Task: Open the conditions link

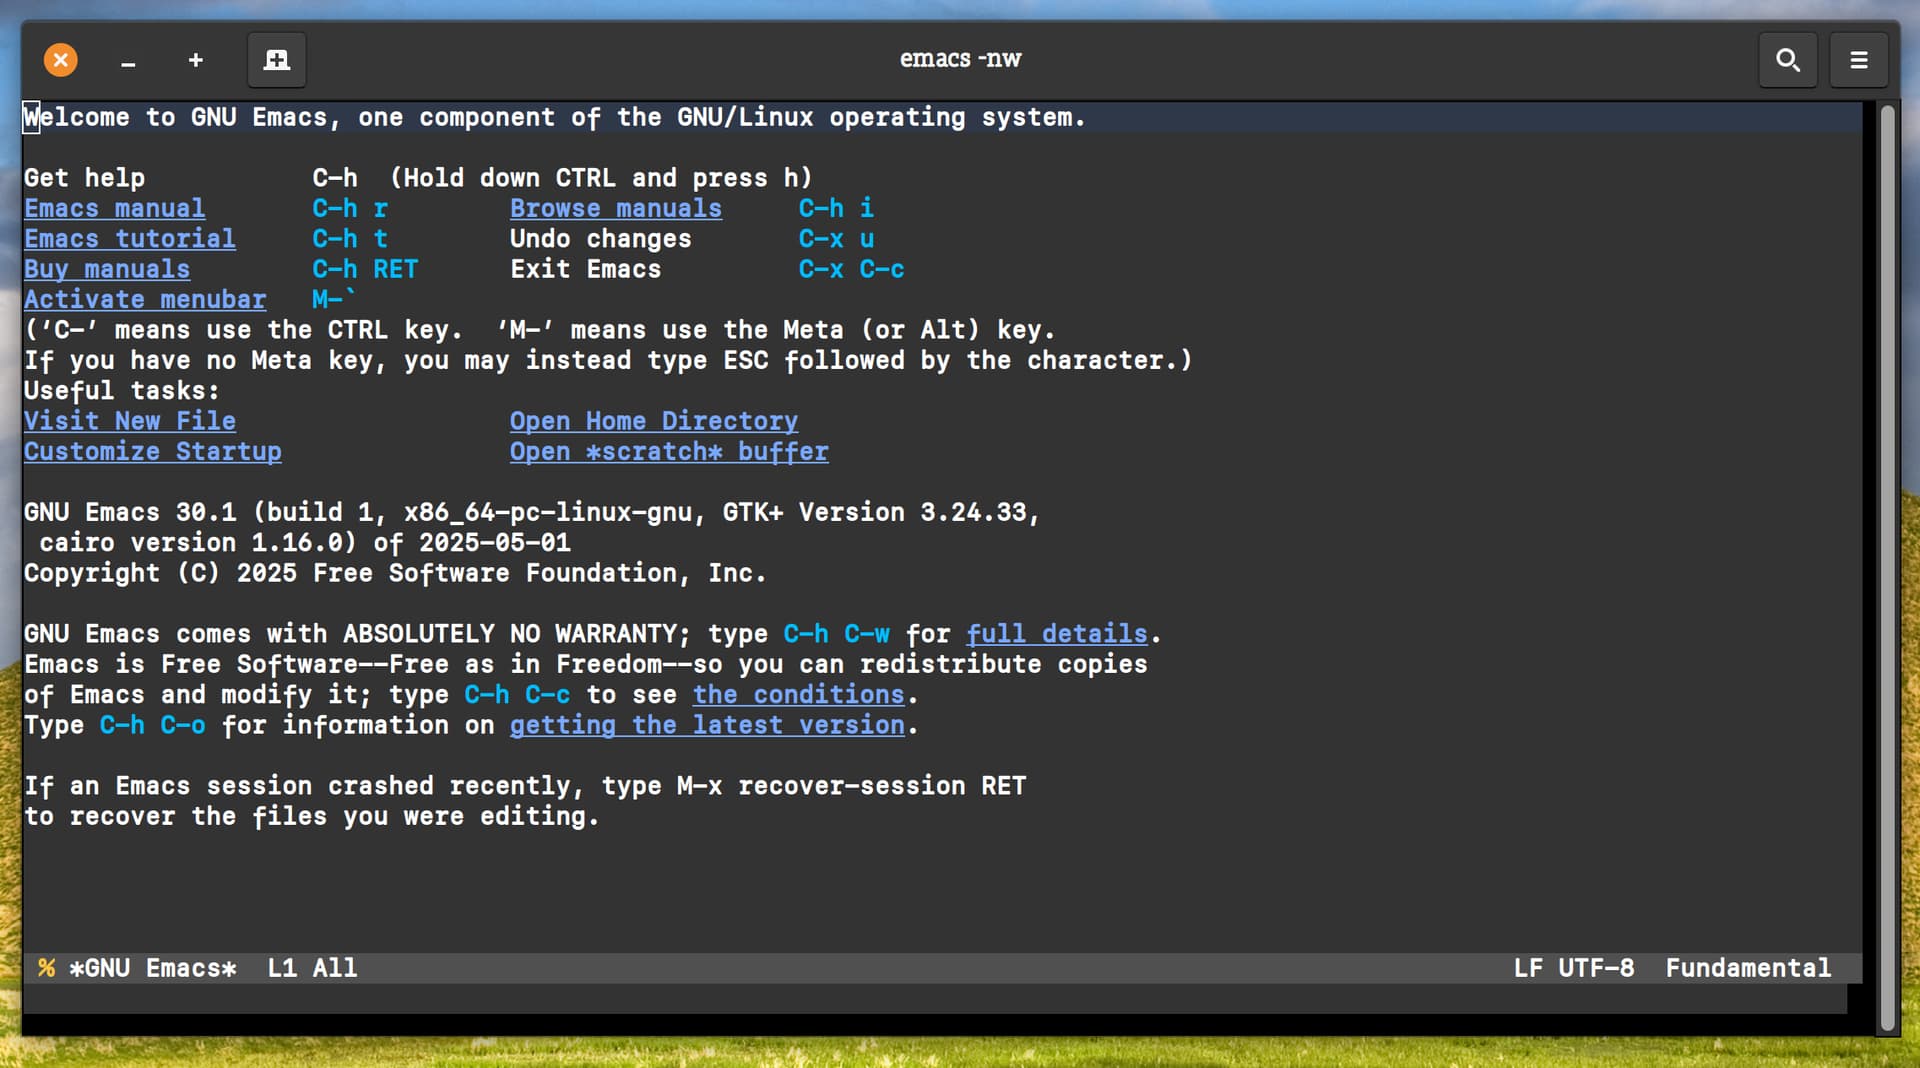Action: click(798, 695)
